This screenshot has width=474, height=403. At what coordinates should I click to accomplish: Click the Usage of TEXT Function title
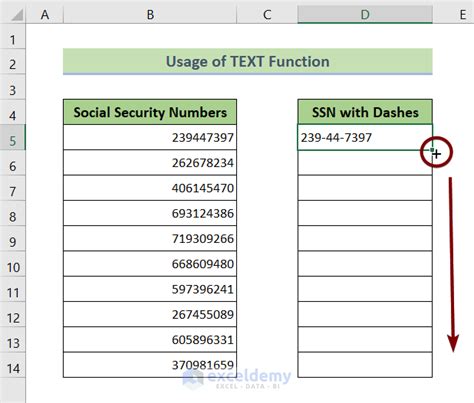click(248, 61)
